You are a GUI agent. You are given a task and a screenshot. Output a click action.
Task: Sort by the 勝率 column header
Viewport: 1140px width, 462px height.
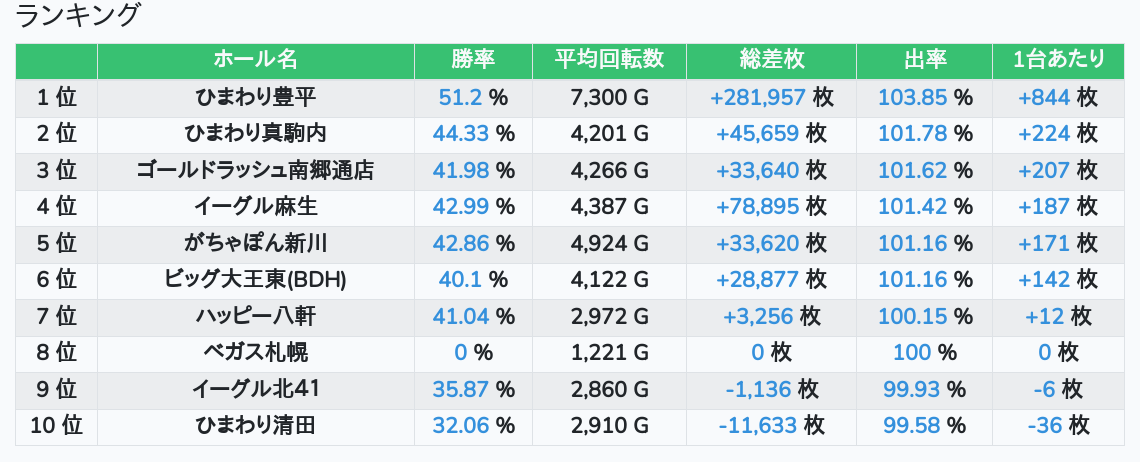[x=473, y=60]
